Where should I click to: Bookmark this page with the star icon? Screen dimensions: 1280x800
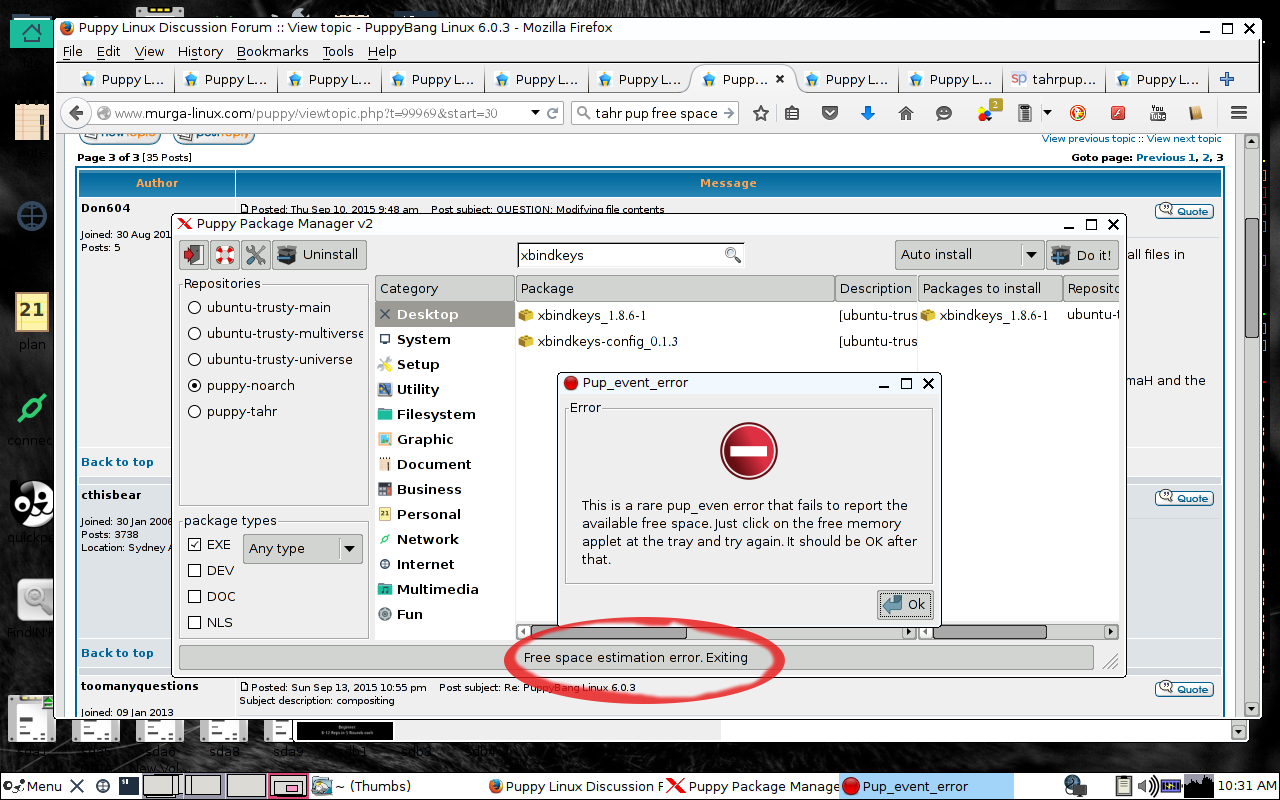(x=760, y=113)
